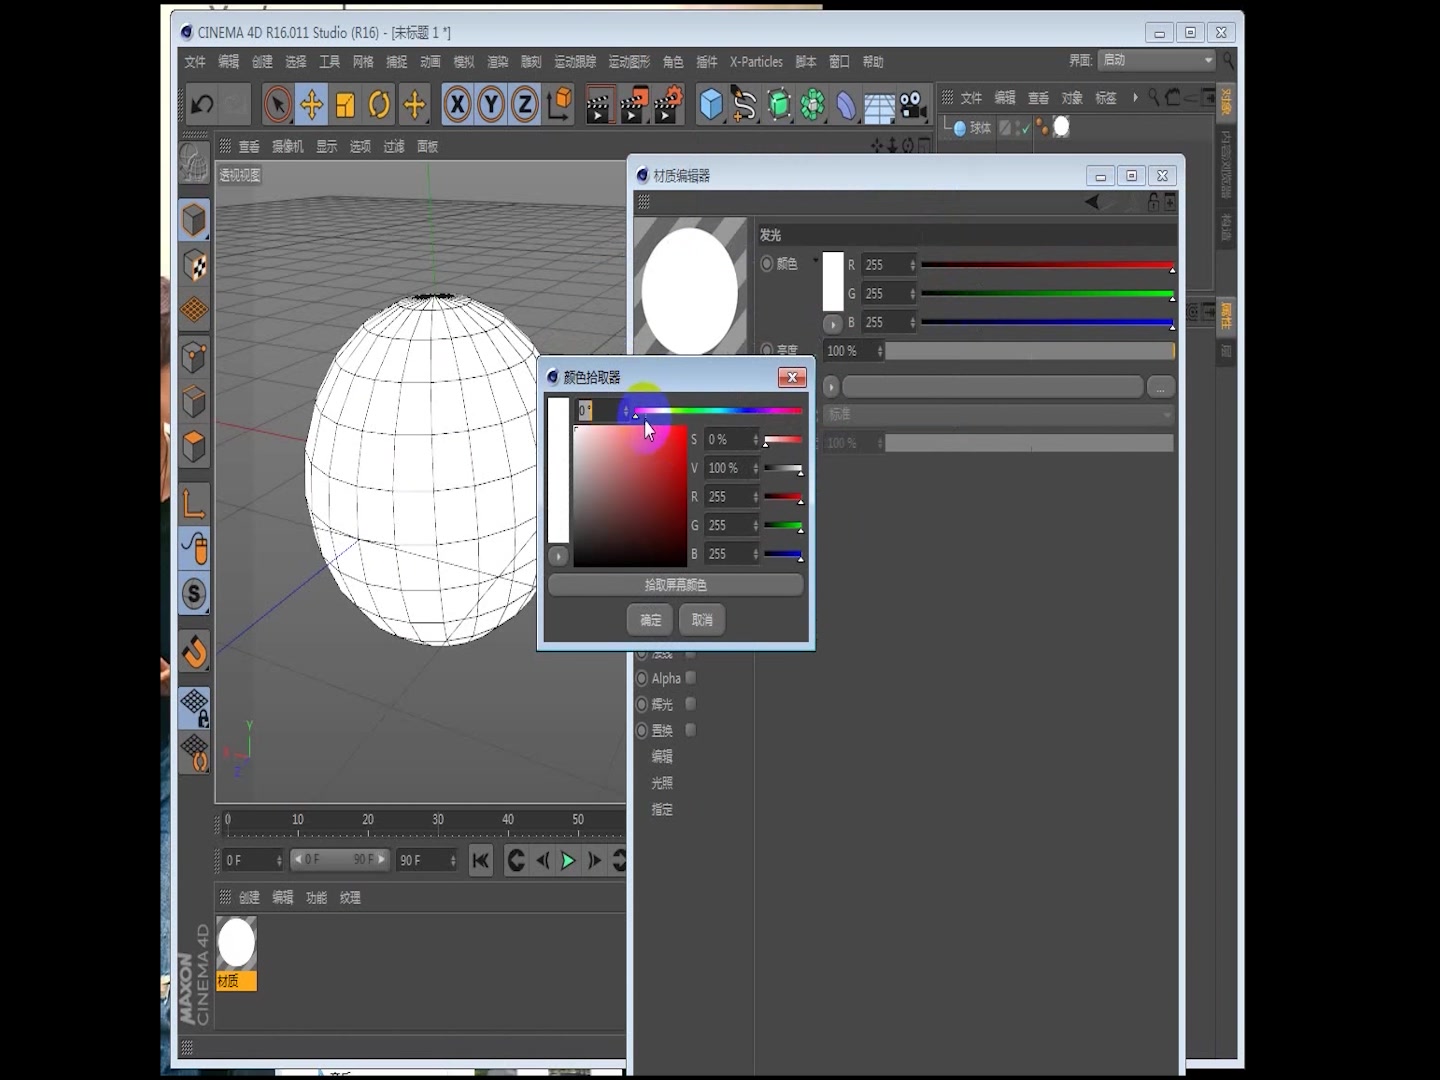
Task: Toggle the X axis lock button
Action: (457, 104)
